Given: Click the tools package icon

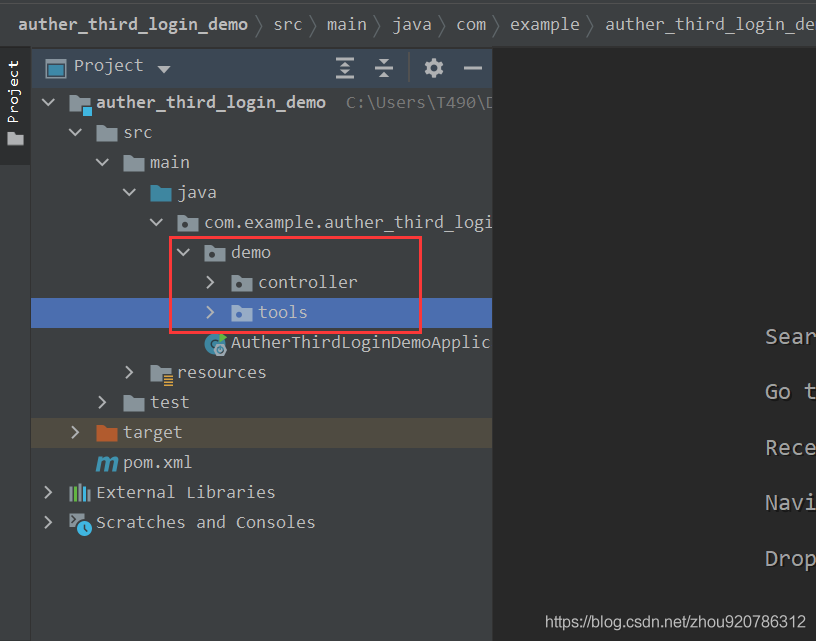Looking at the screenshot, I should tap(241, 313).
